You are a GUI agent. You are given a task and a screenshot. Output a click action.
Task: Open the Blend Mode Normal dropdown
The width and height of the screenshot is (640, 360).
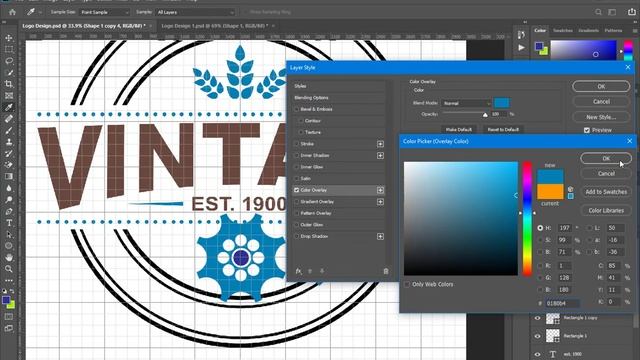pos(466,103)
